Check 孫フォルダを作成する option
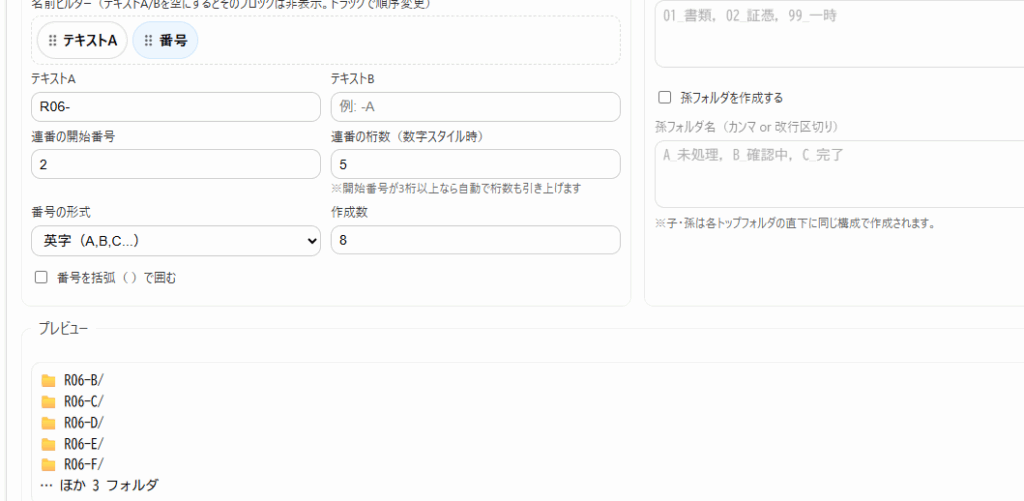The height and width of the screenshot is (501, 1024). coord(665,98)
